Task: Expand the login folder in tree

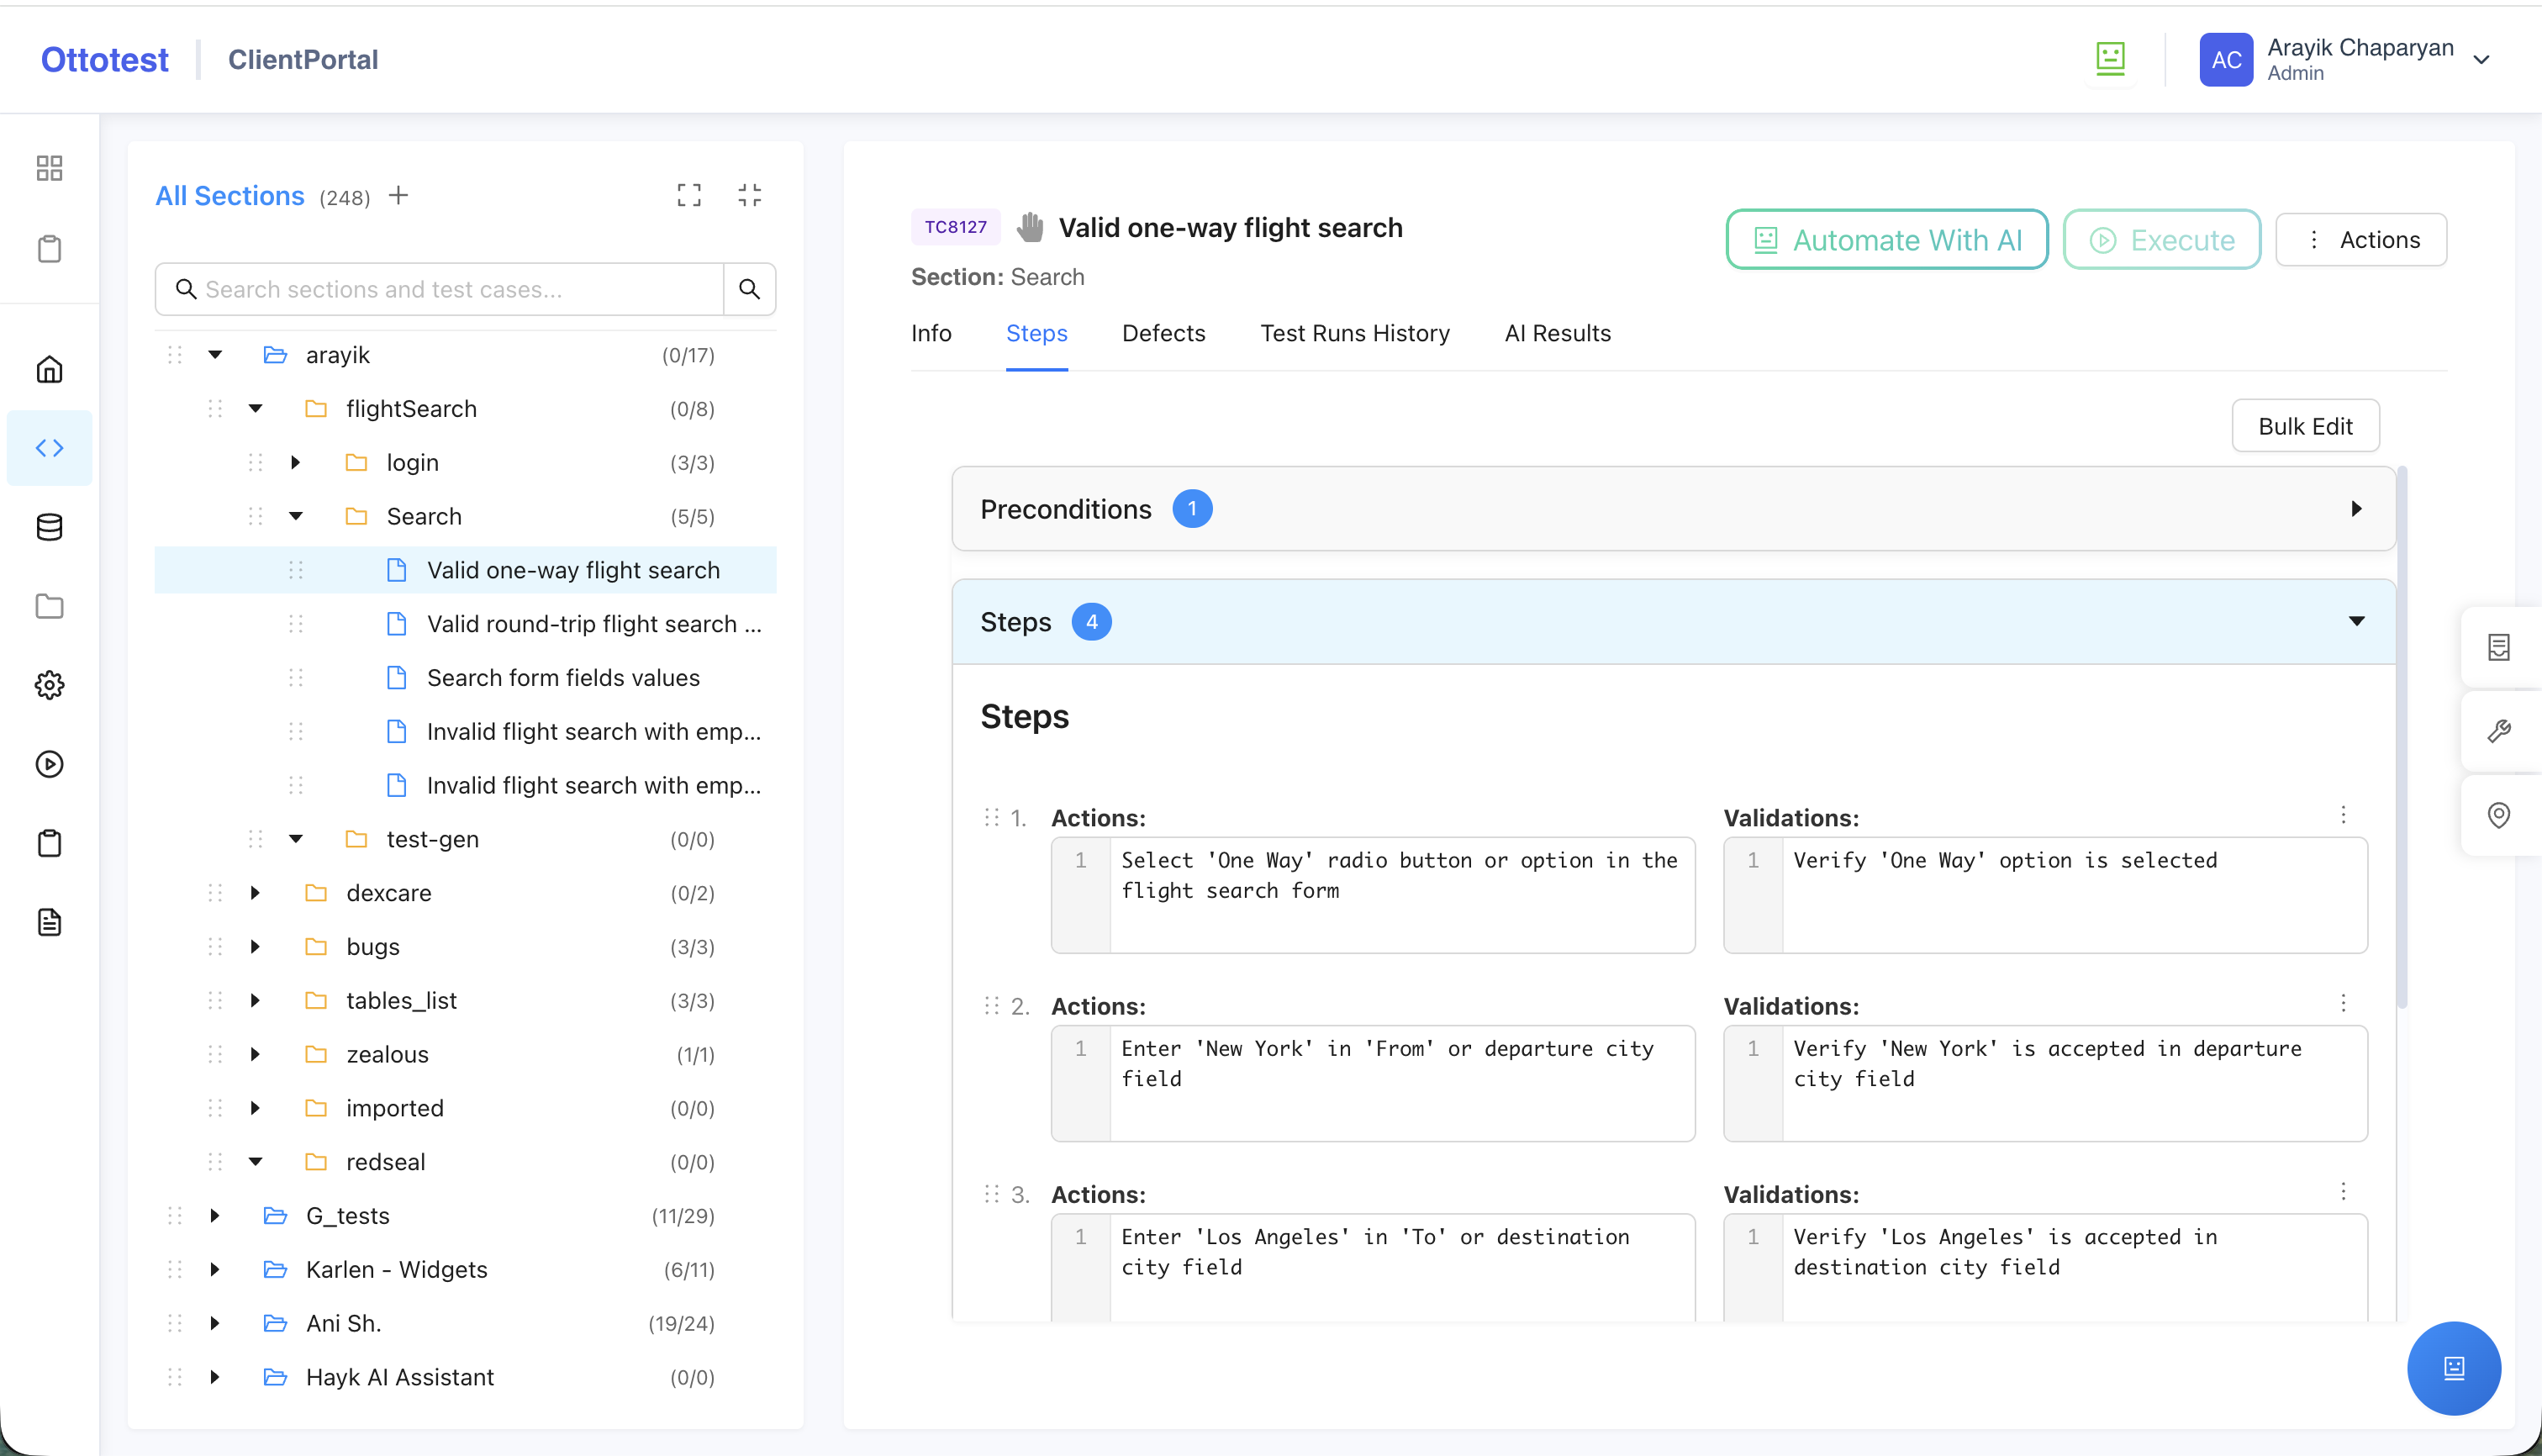Action: click(x=295, y=463)
